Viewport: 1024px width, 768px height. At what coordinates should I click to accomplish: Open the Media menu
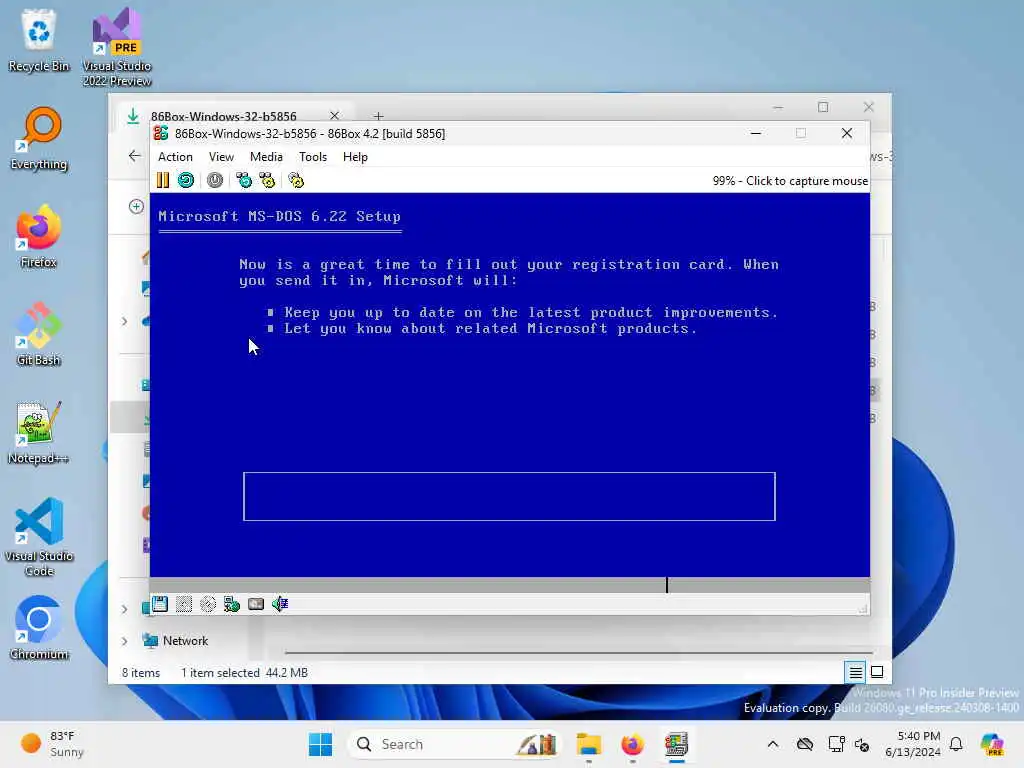click(x=266, y=157)
